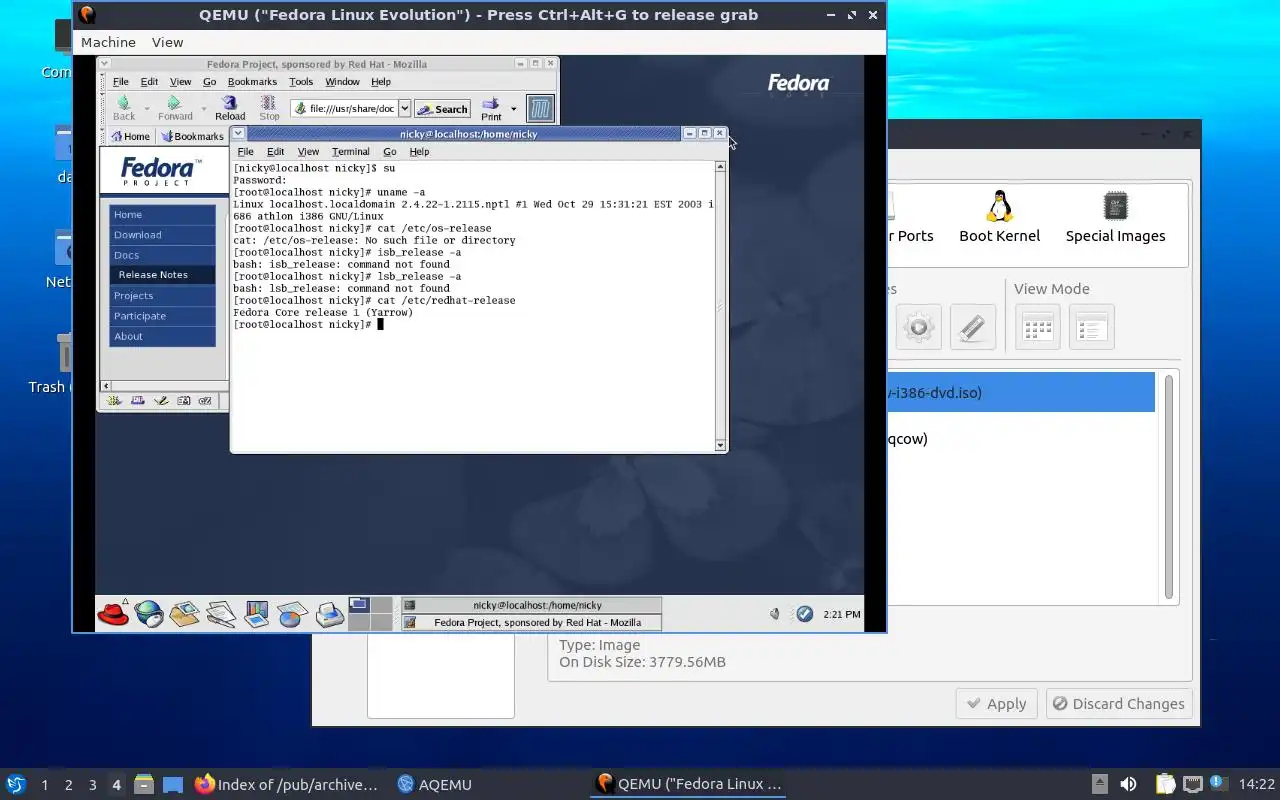
Task: Click the AQEMU gear disc toolbar icon
Action: [x=918, y=327]
